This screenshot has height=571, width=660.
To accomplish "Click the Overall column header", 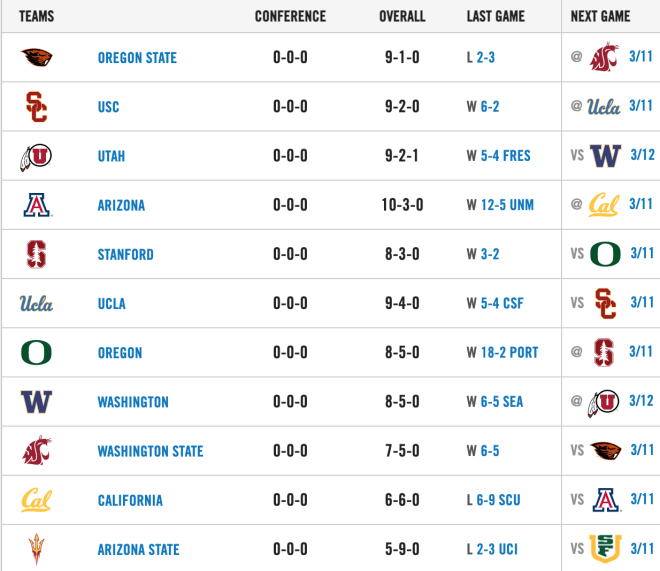I will pos(402,16).
